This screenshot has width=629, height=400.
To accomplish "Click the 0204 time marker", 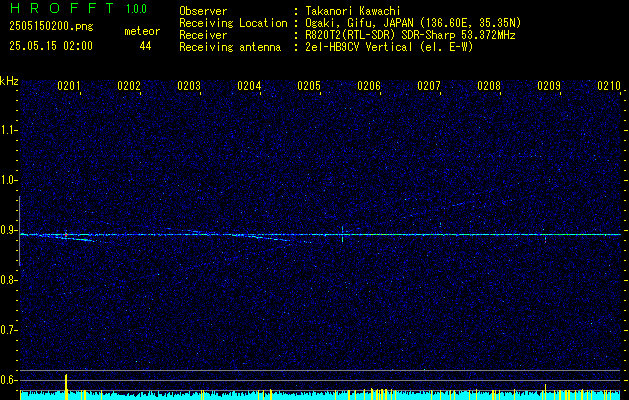I will coord(249,86).
